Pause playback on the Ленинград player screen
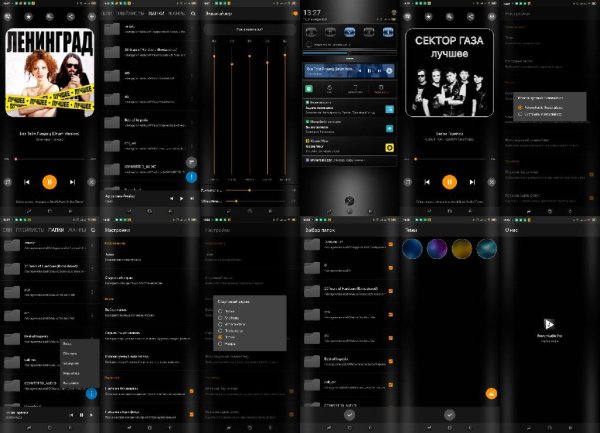Image resolution: width=600 pixels, height=433 pixels. click(x=49, y=182)
